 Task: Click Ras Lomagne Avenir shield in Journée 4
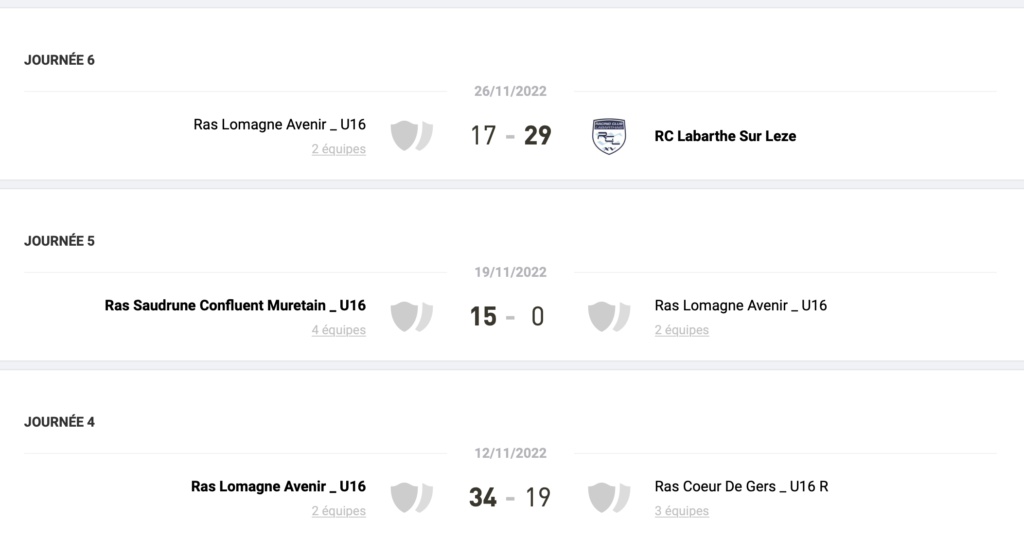(x=410, y=497)
